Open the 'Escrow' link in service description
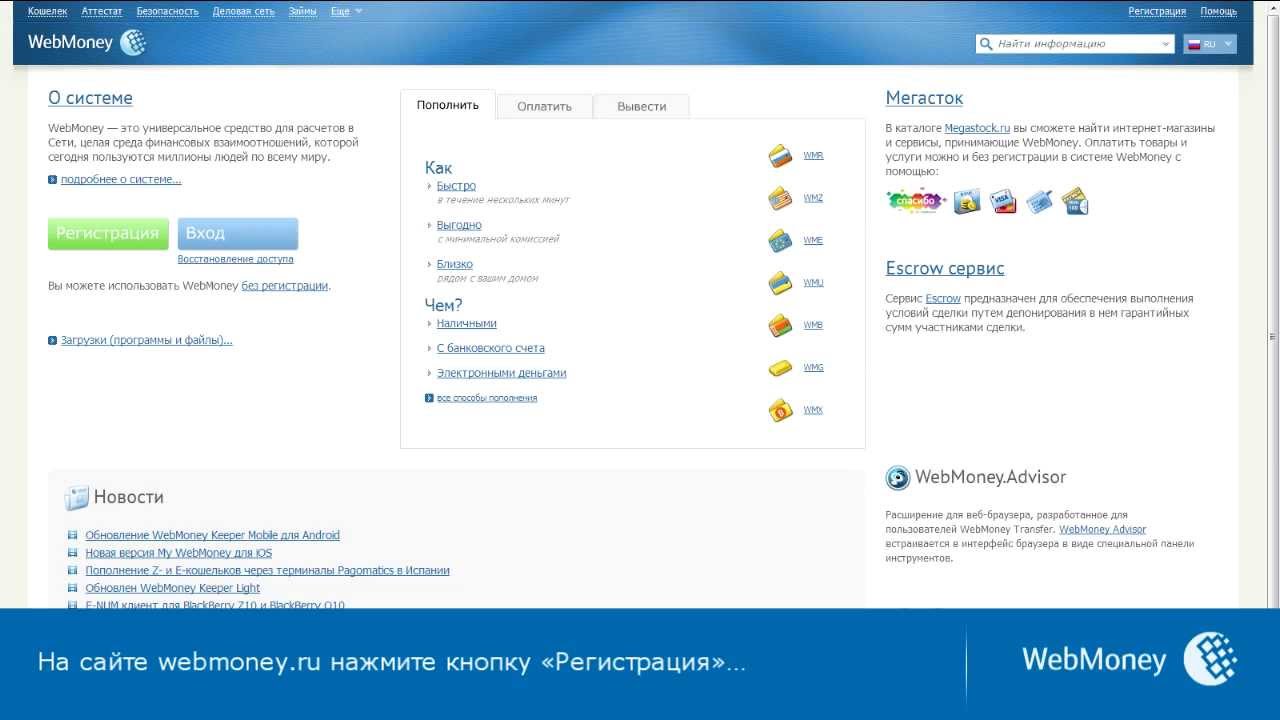The height and width of the screenshot is (720, 1280). [x=943, y=298]
